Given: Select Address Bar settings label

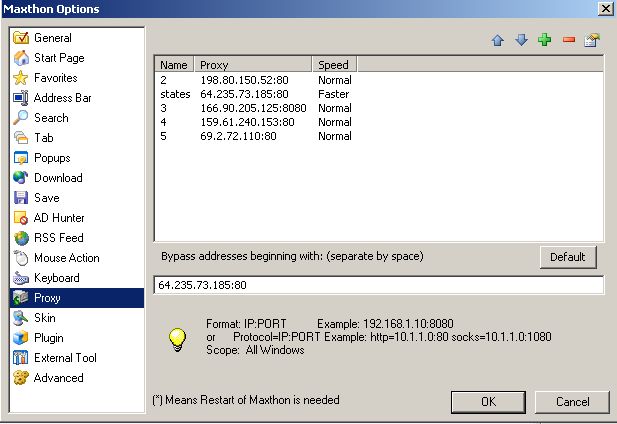Looking at the screenshot, I should [63, 98].
